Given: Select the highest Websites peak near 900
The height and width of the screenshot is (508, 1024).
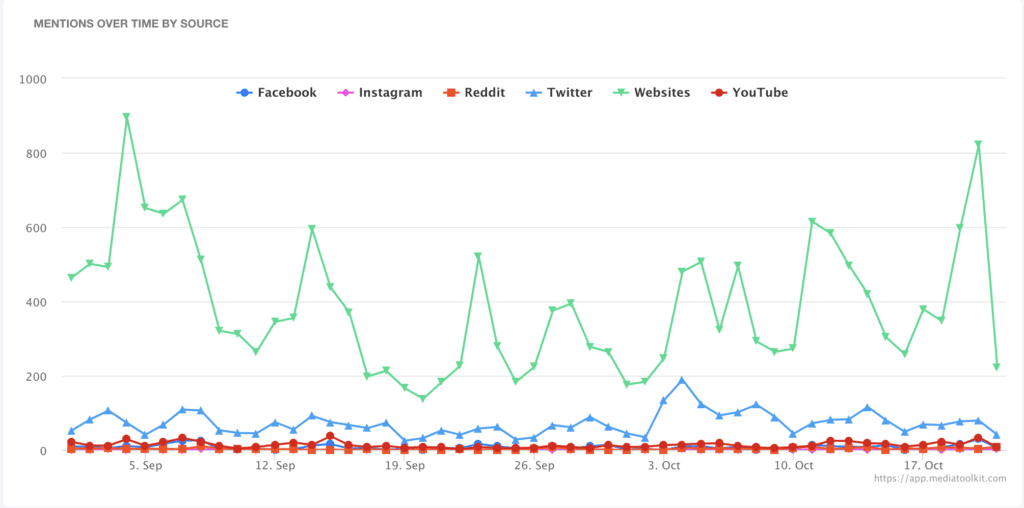Looking at the screenshot, I should pos(126,117).
